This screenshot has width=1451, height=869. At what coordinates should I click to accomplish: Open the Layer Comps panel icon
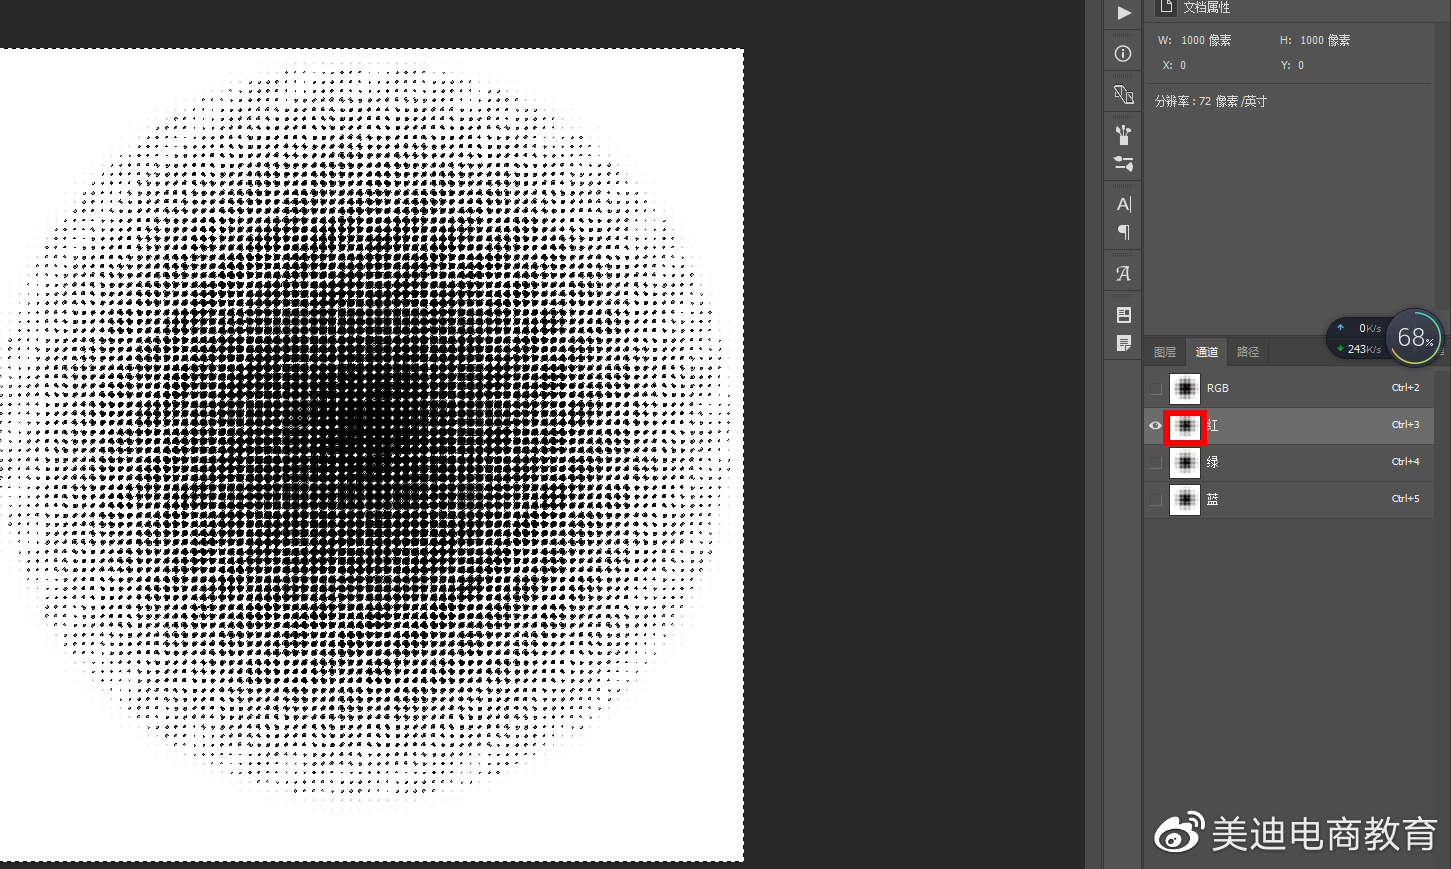point(1124,315)
